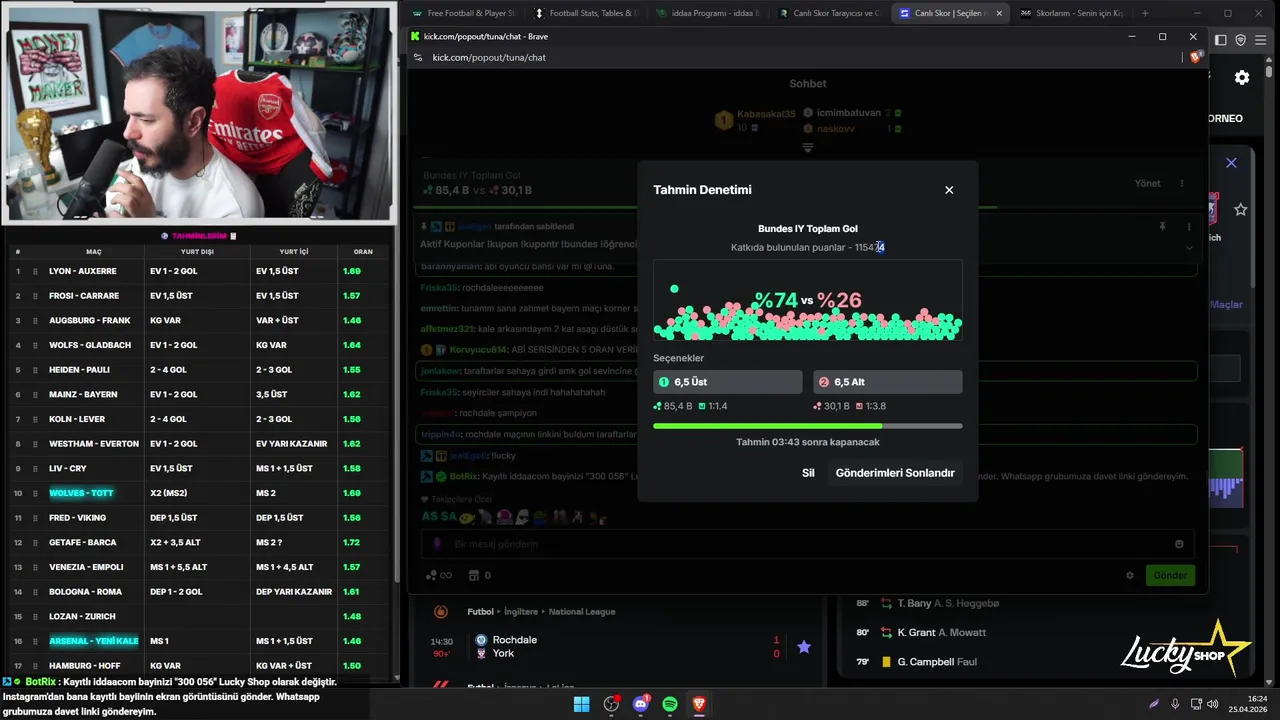Click Yönet in the prediction banner
The width and height of the screenshot is (1280, 720).
click(x=1147, y=183)
